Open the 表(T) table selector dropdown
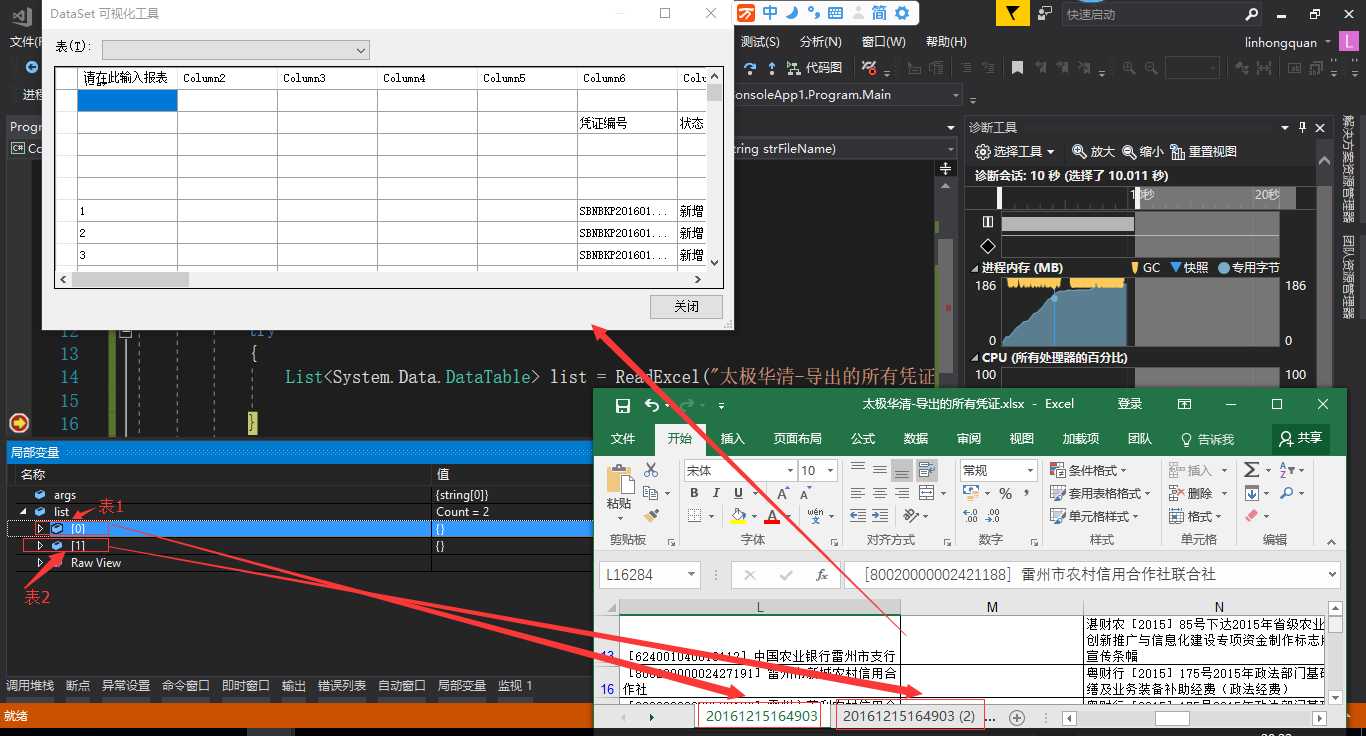This screenshot has width=1366, height=736. (x=236, y=50)
